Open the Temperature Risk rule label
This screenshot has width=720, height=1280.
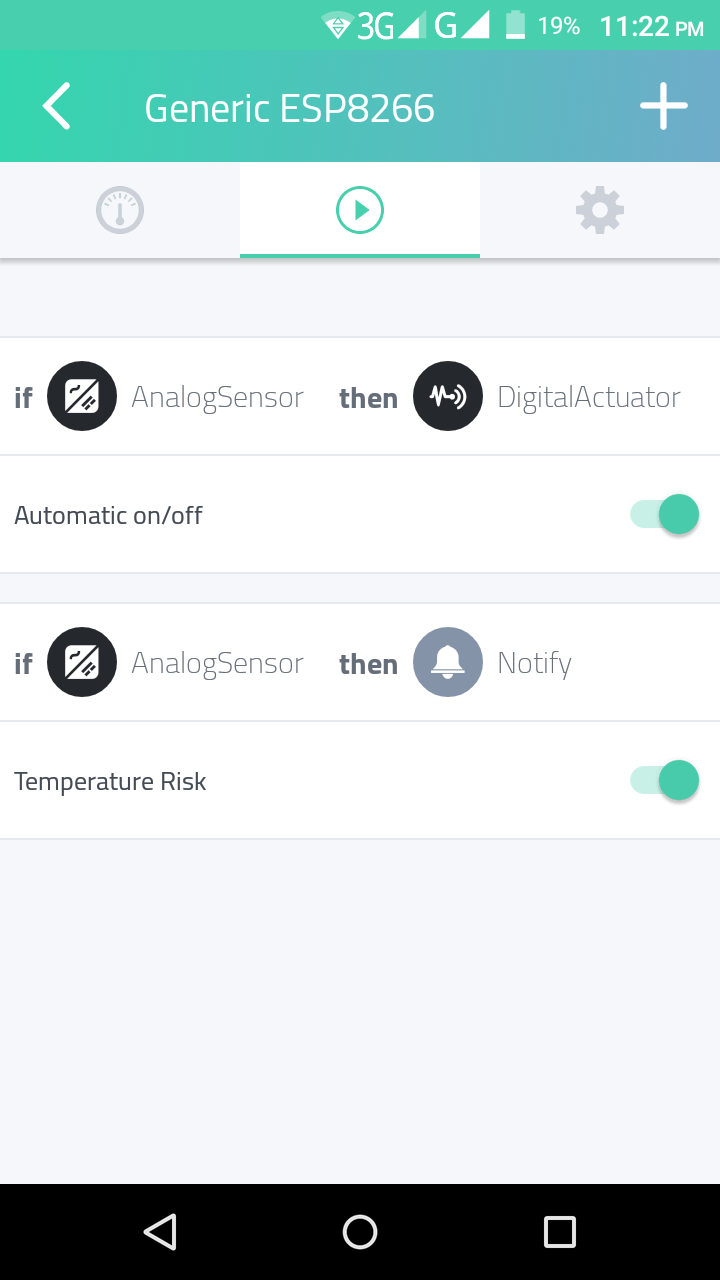(110, 782)
